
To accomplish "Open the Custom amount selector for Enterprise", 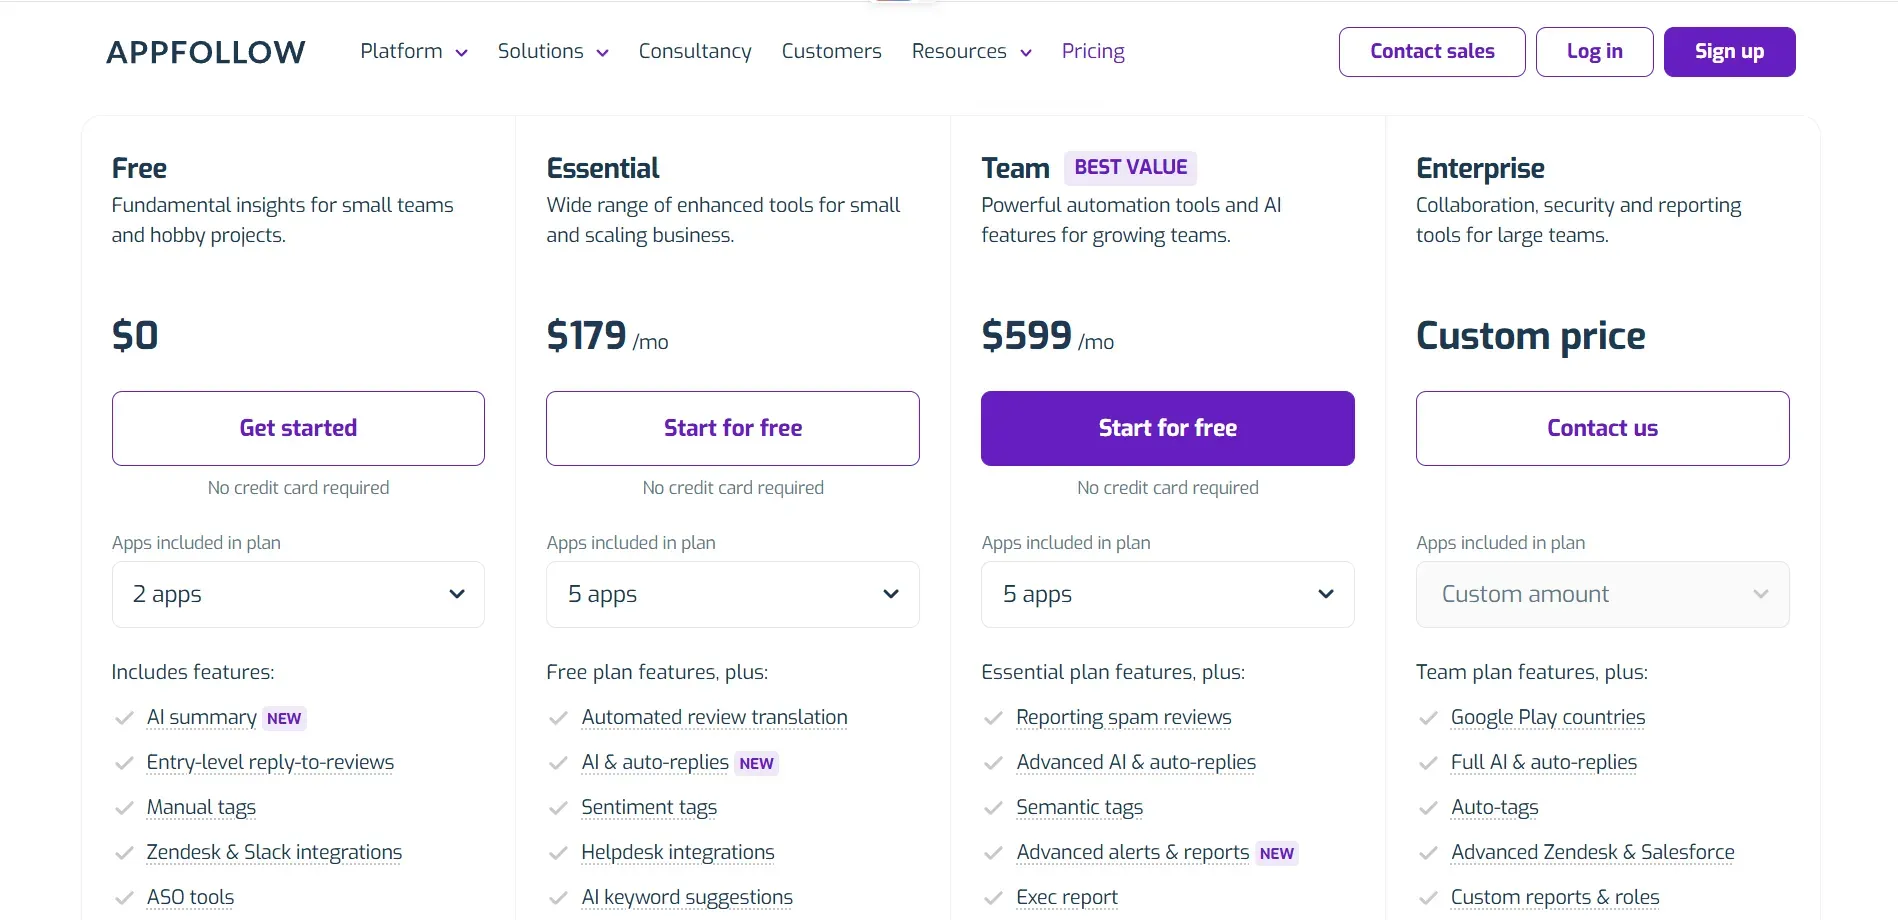I will (x=1601, y=594).
